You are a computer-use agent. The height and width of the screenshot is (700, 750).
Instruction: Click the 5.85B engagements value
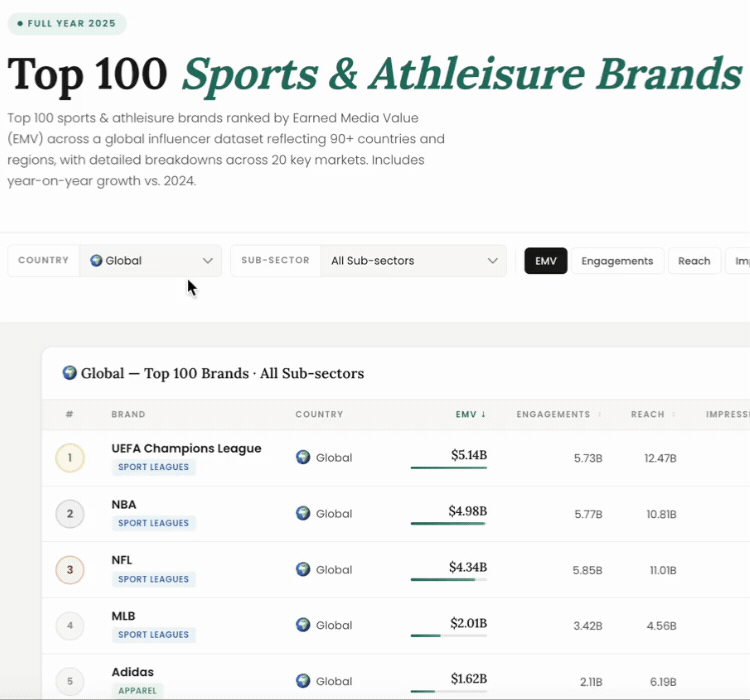587,570
